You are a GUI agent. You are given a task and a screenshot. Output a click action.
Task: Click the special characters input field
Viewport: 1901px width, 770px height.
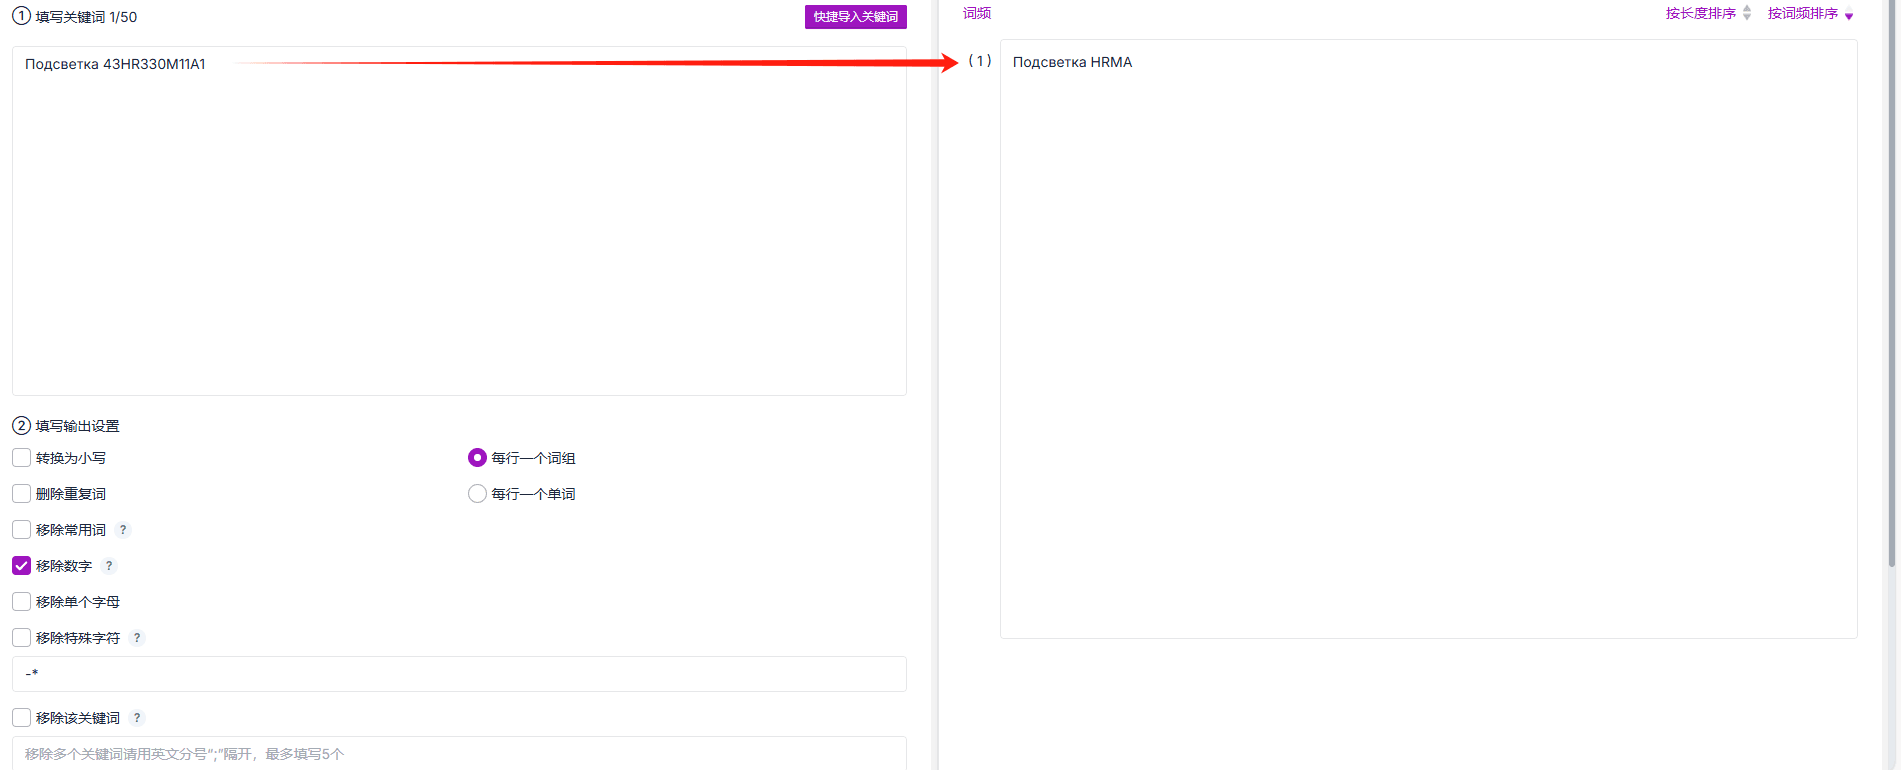(459, 674)
